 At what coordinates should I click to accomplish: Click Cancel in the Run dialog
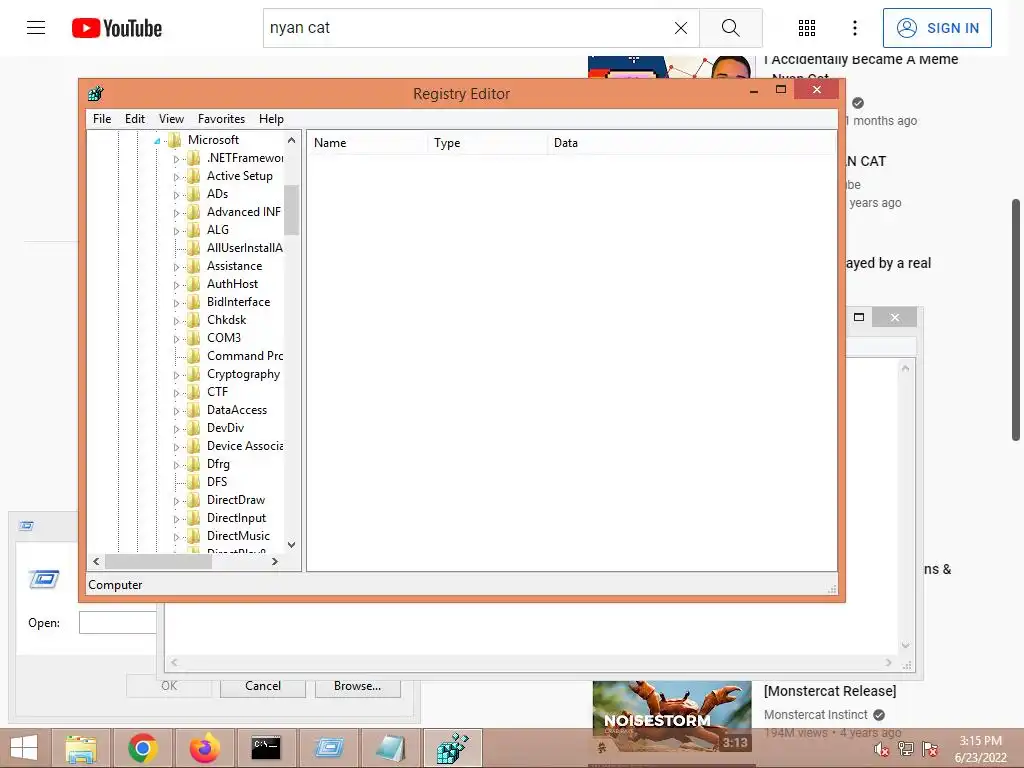pyautogui.click(x=263, y=686)
